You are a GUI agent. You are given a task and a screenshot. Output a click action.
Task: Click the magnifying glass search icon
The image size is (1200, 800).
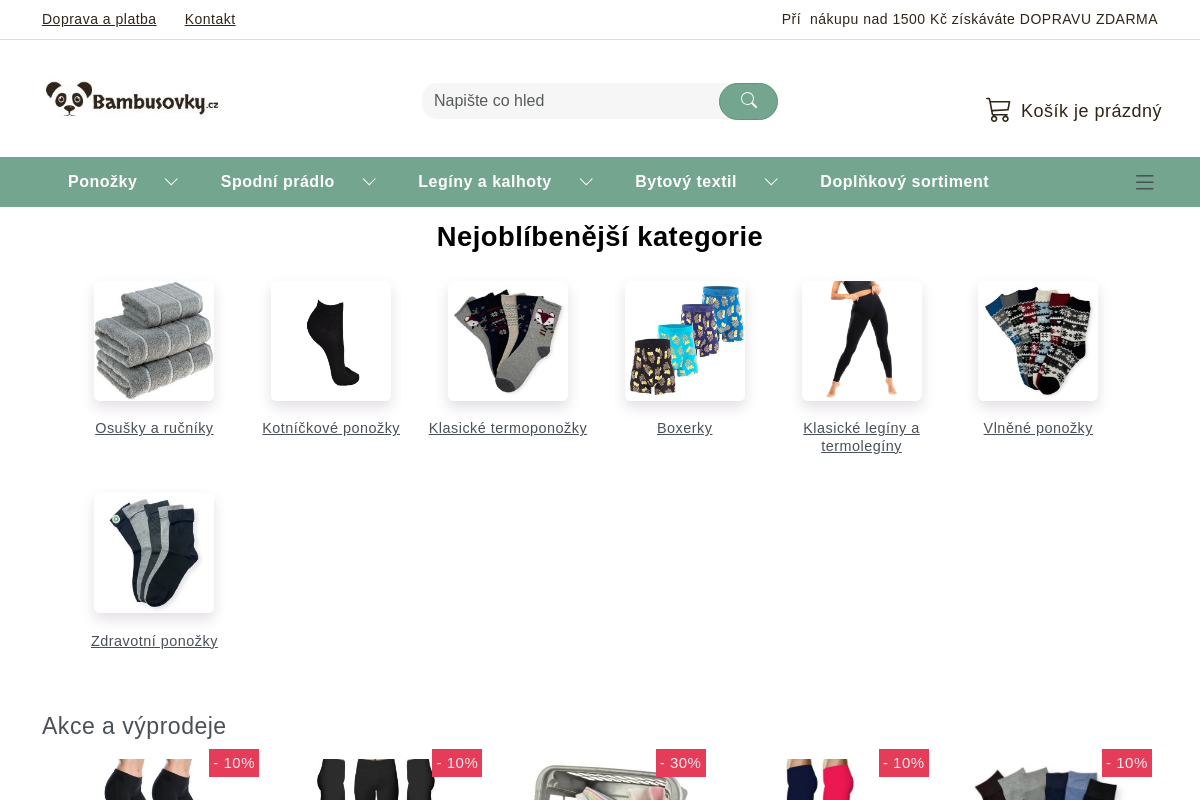tap(748, 101)
